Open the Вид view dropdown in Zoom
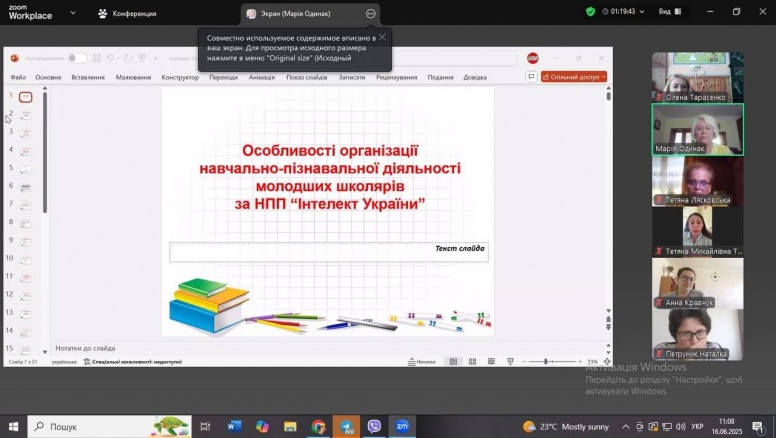The height and width of the screenshot is (438, 776). (668, 12)
